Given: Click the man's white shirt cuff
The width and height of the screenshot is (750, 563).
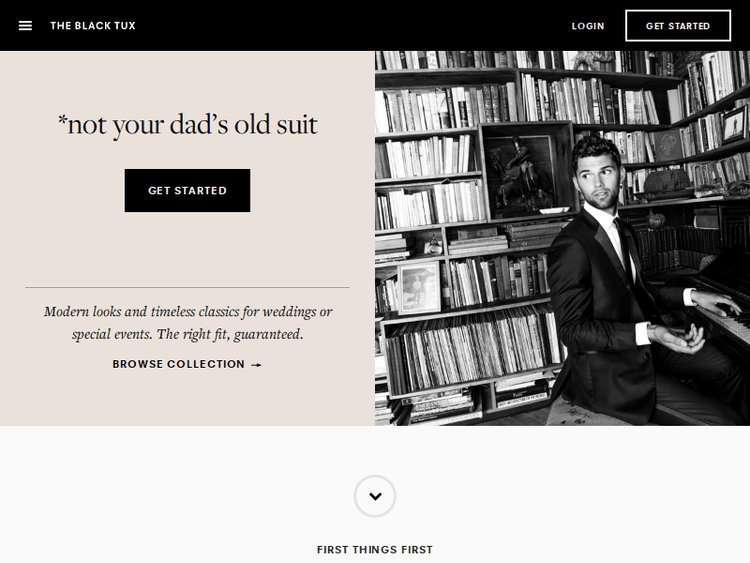Looking at the screenshot, I should [x=643, y=333].
